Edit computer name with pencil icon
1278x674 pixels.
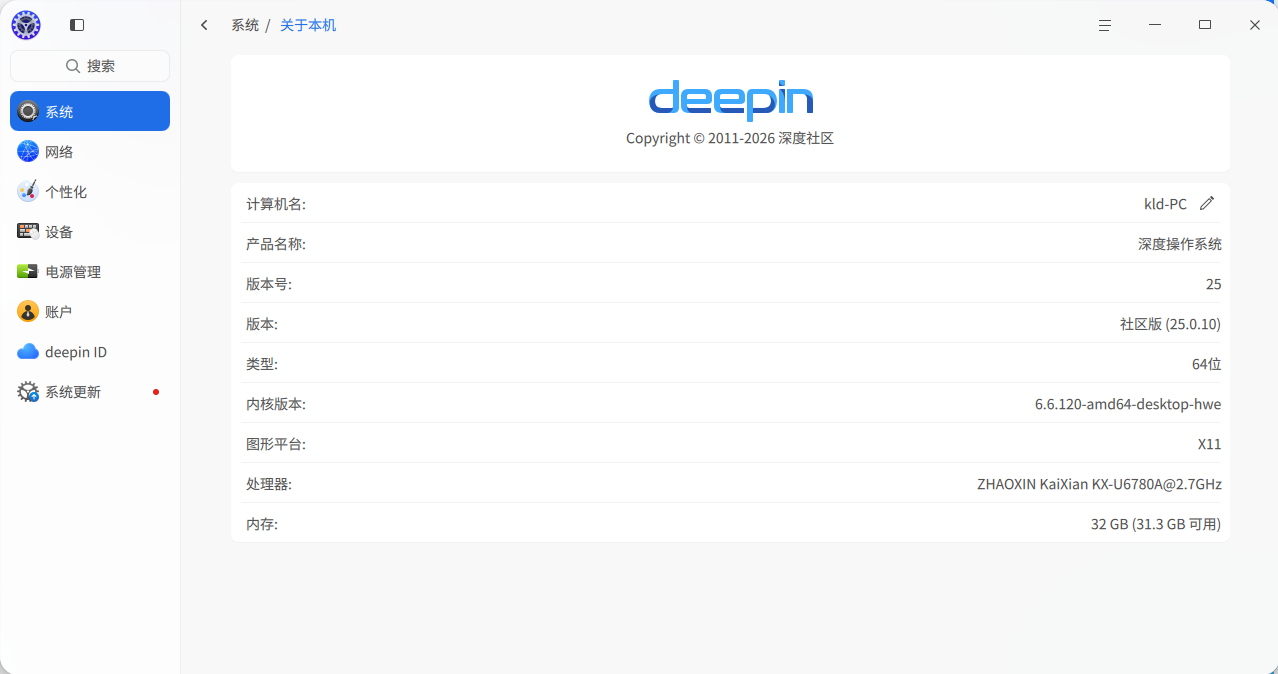1207,203
